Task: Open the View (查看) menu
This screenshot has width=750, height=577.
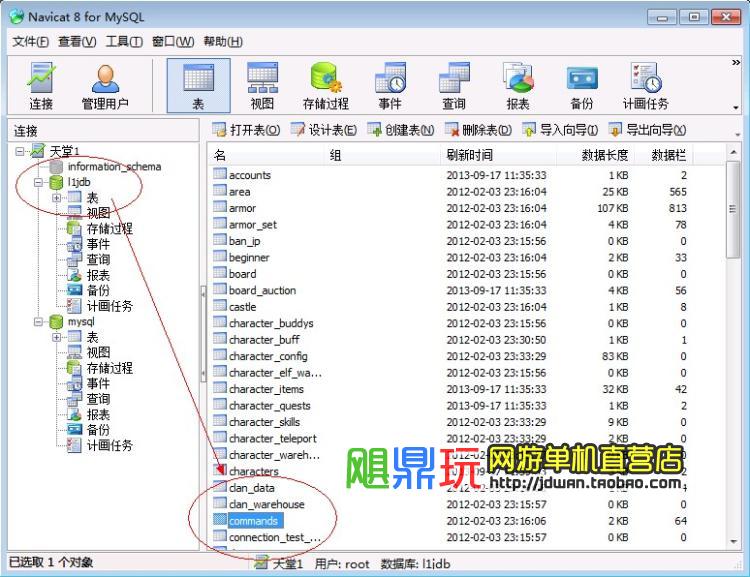Action: 77,42
